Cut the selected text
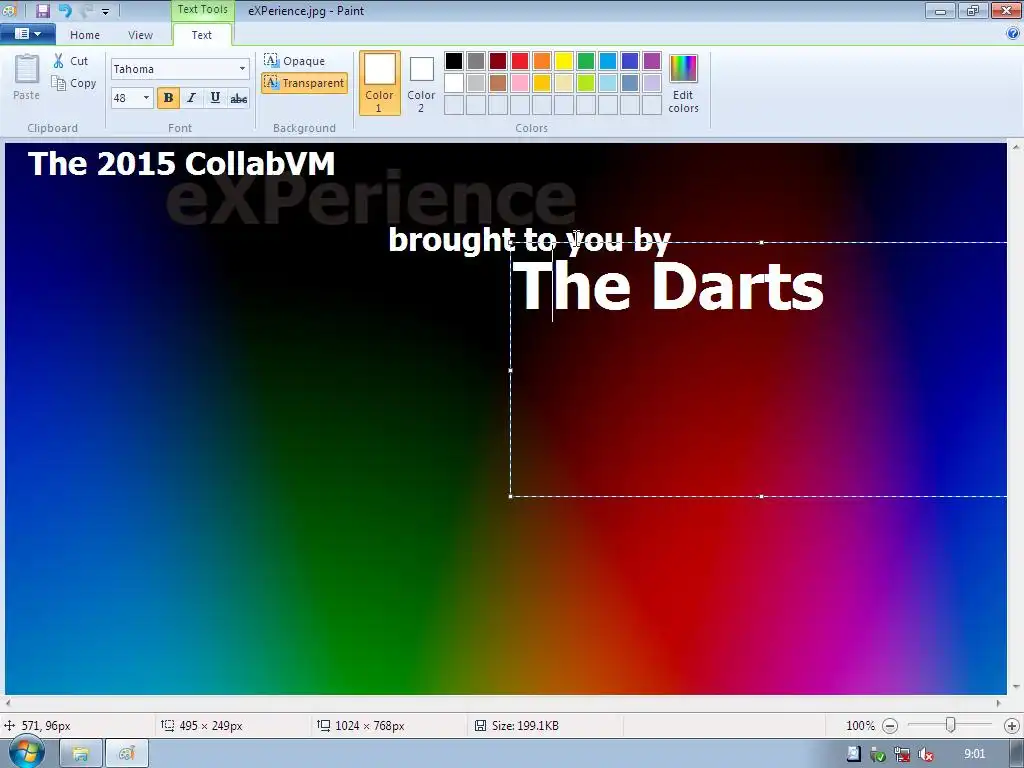 pos(71,61)
